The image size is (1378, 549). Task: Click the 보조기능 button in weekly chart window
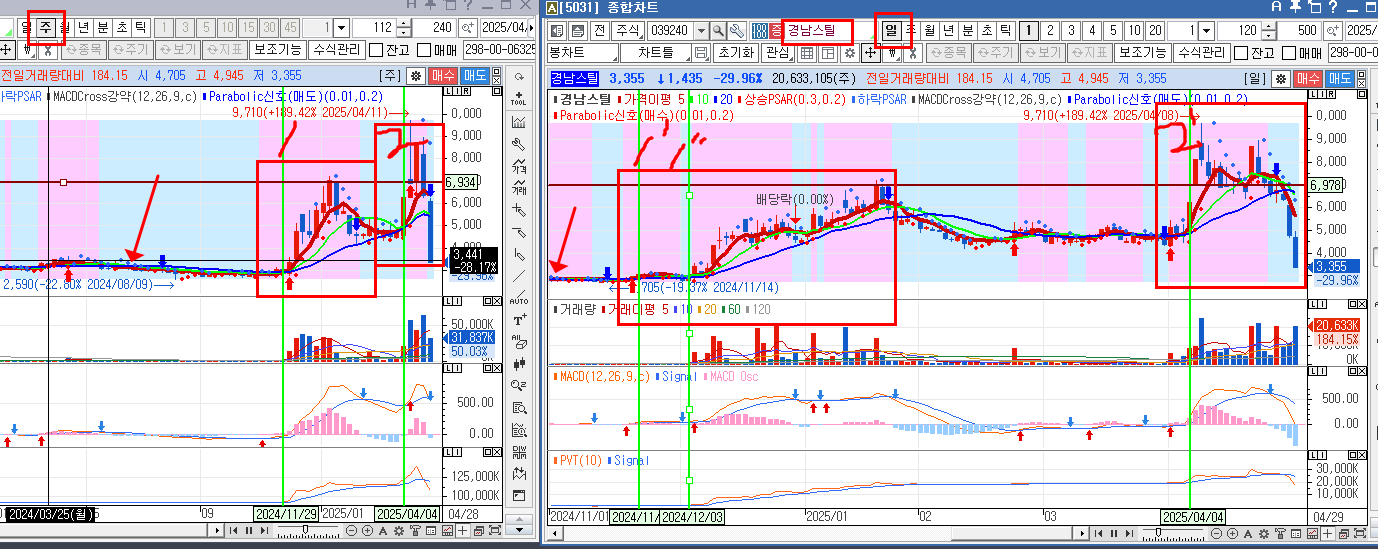[x=277, y=50]
